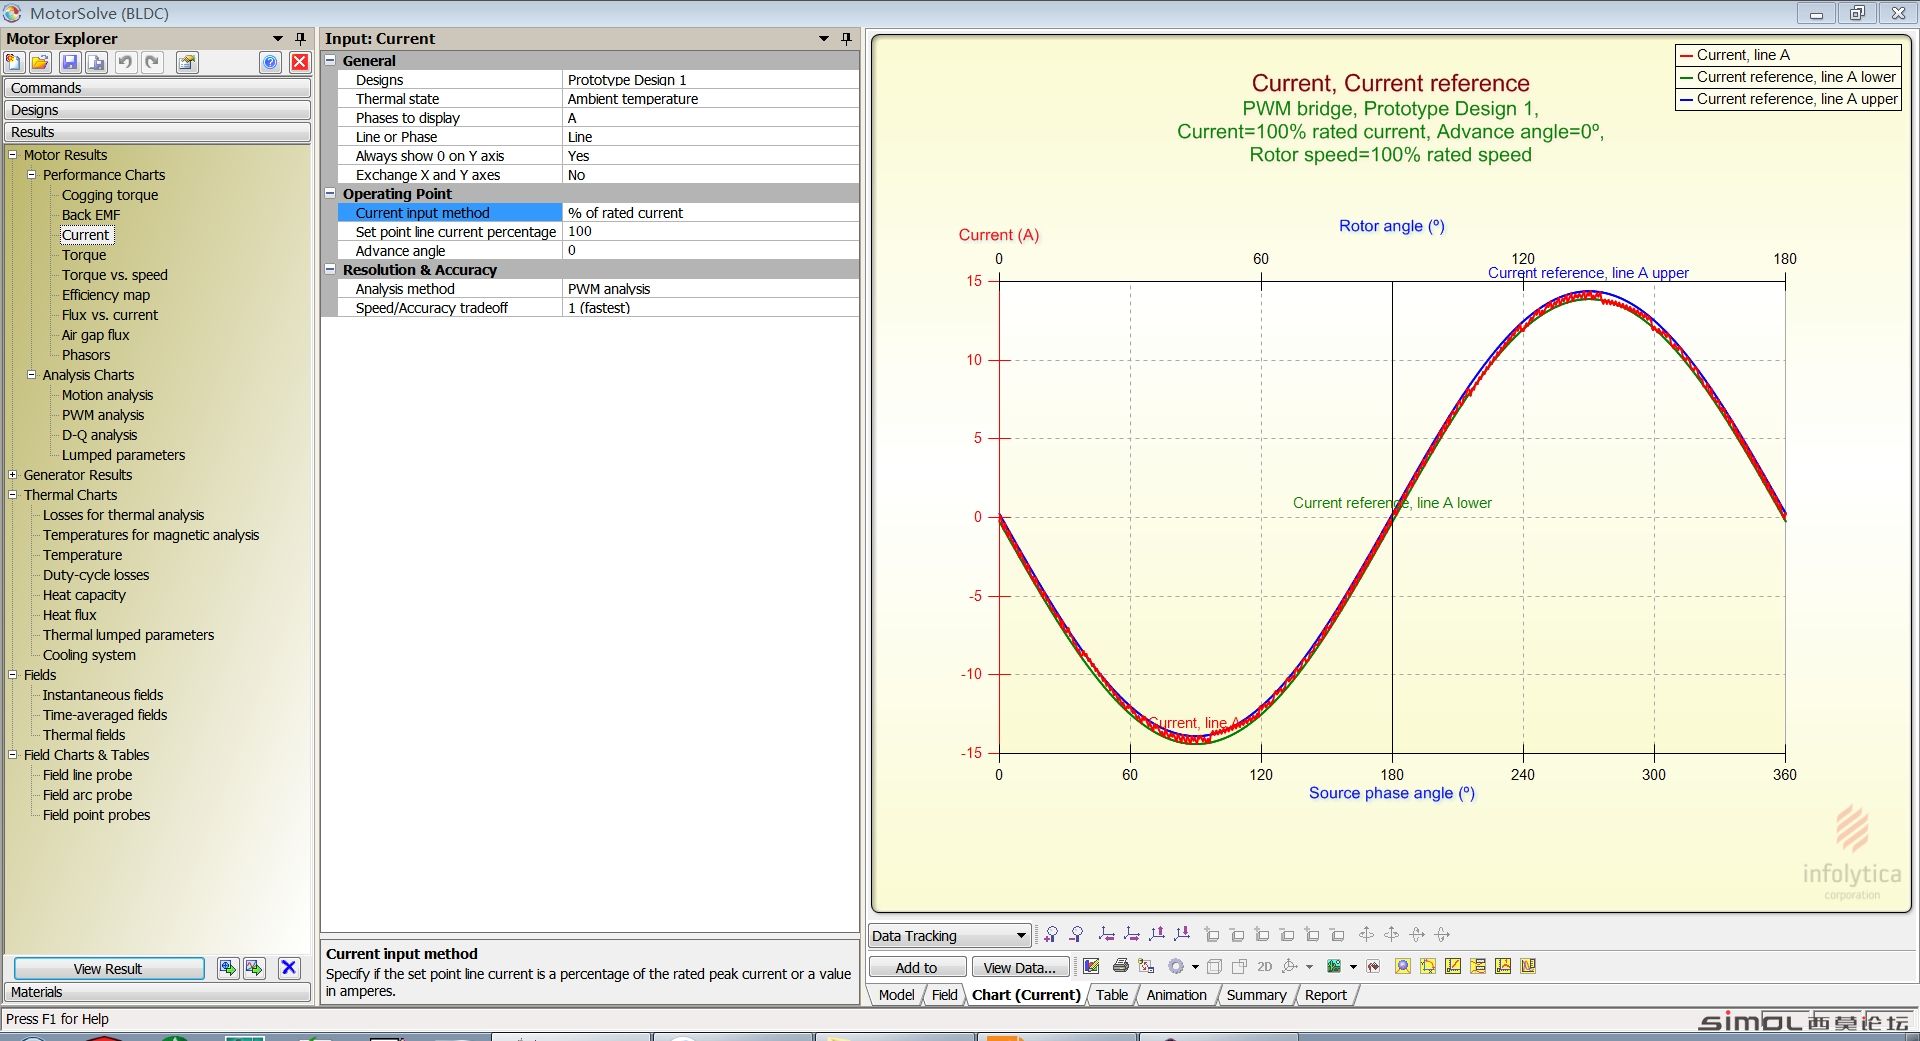The image size is (1920, 1041).
Task: Click the copy chart icon next to print
Action: pos(1147,966)
